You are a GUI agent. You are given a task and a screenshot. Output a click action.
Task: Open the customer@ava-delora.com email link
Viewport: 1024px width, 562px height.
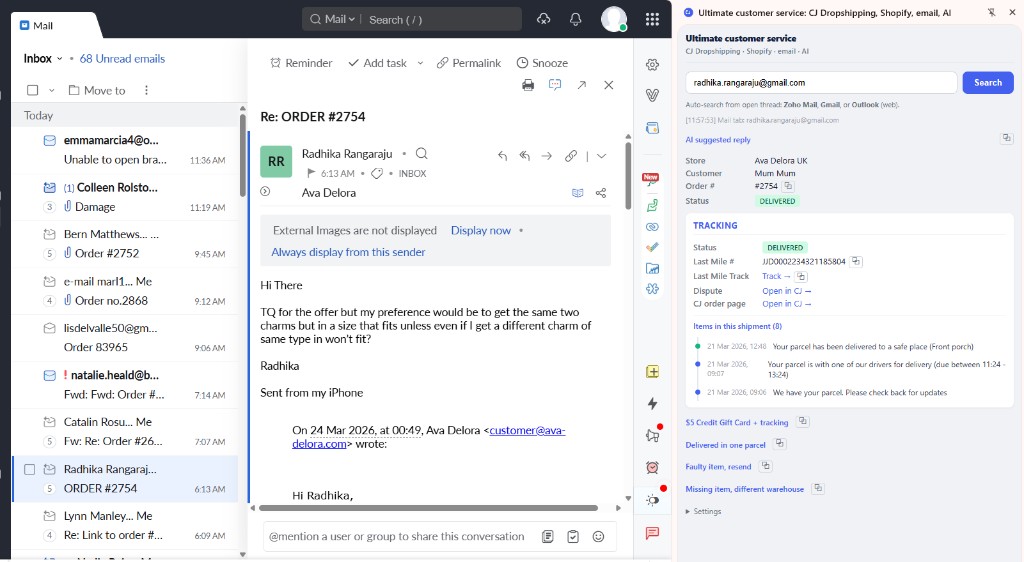pyautogui.click(x=428, y=437)
